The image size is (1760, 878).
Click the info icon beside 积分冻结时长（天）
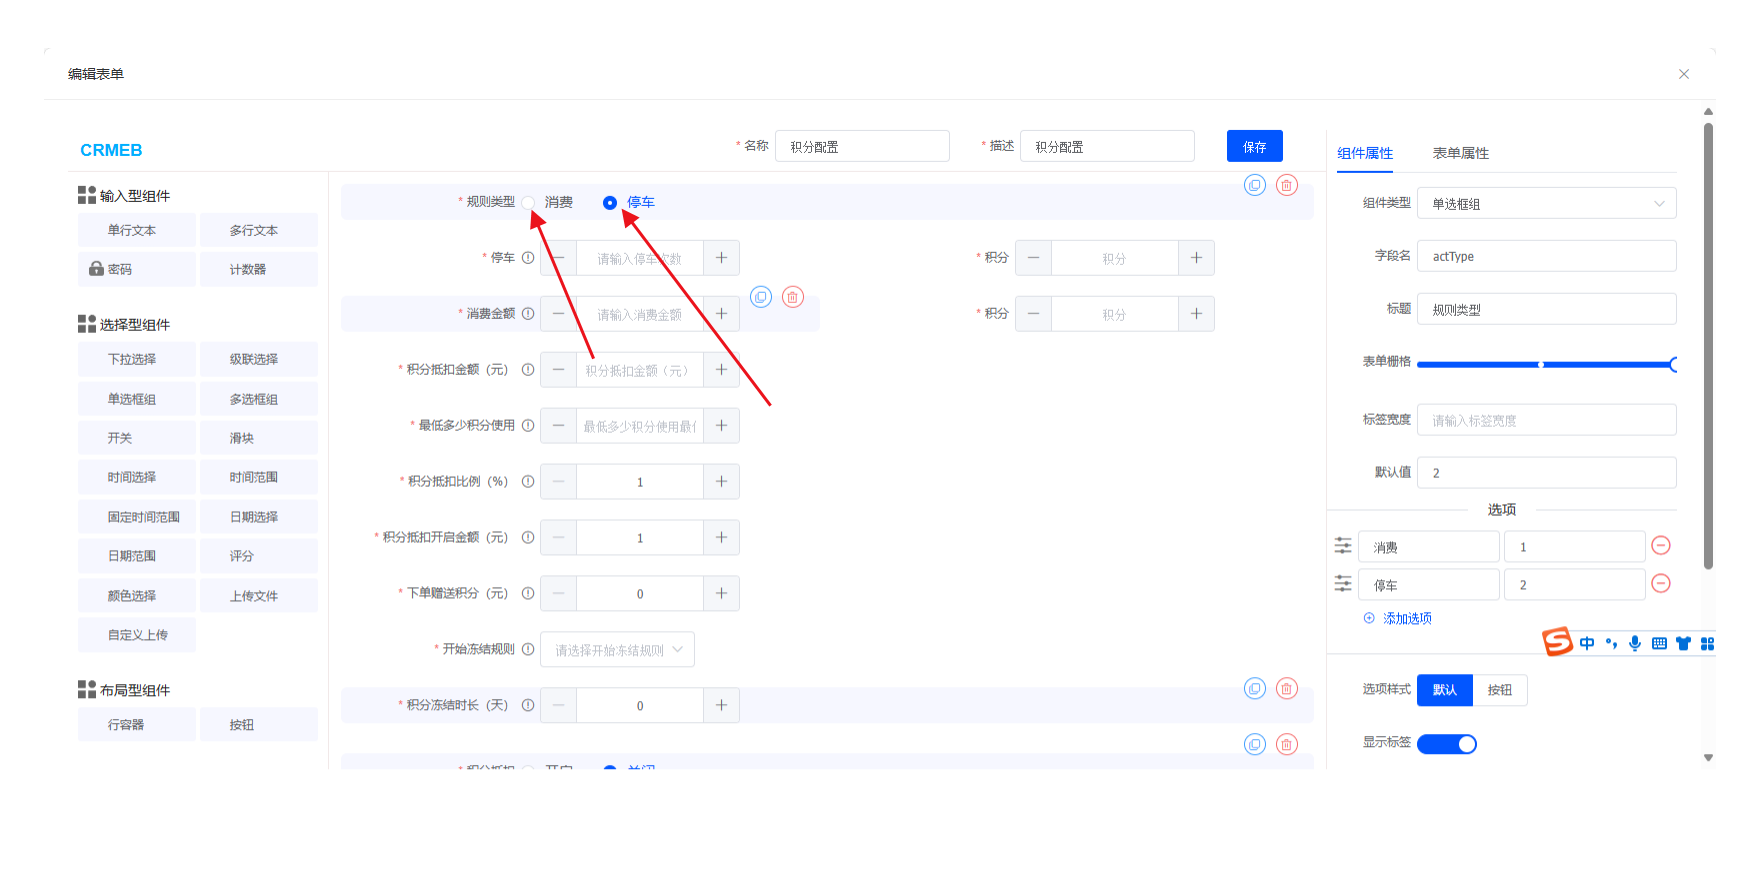pyautogui.click(x=528, y=706)
